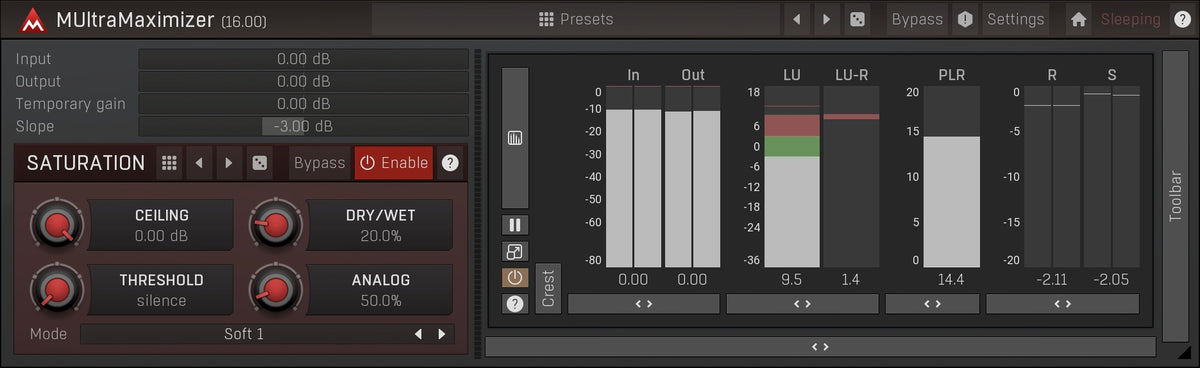Toggle the Saturation Bypass button
Viewport: 1200px width, 368px height.
pos(319,163)
